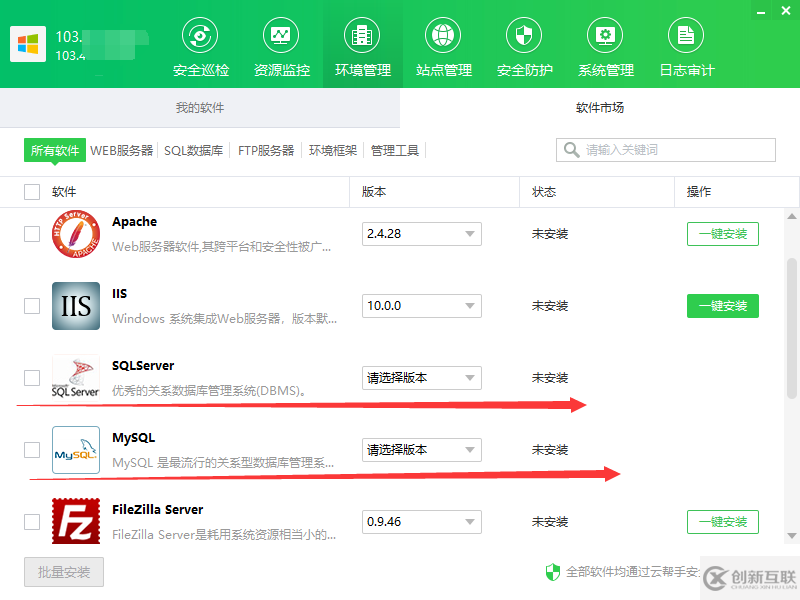Switch to 软件市场 tab
This screenshot has height=600, width=800.
pyautogui.click(x=600, y=108)
